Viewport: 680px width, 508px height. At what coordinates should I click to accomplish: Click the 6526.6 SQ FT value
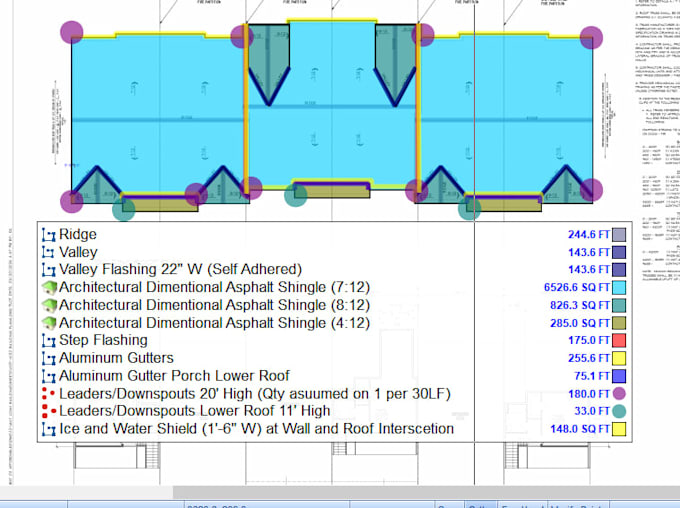(x=576, y=288)
